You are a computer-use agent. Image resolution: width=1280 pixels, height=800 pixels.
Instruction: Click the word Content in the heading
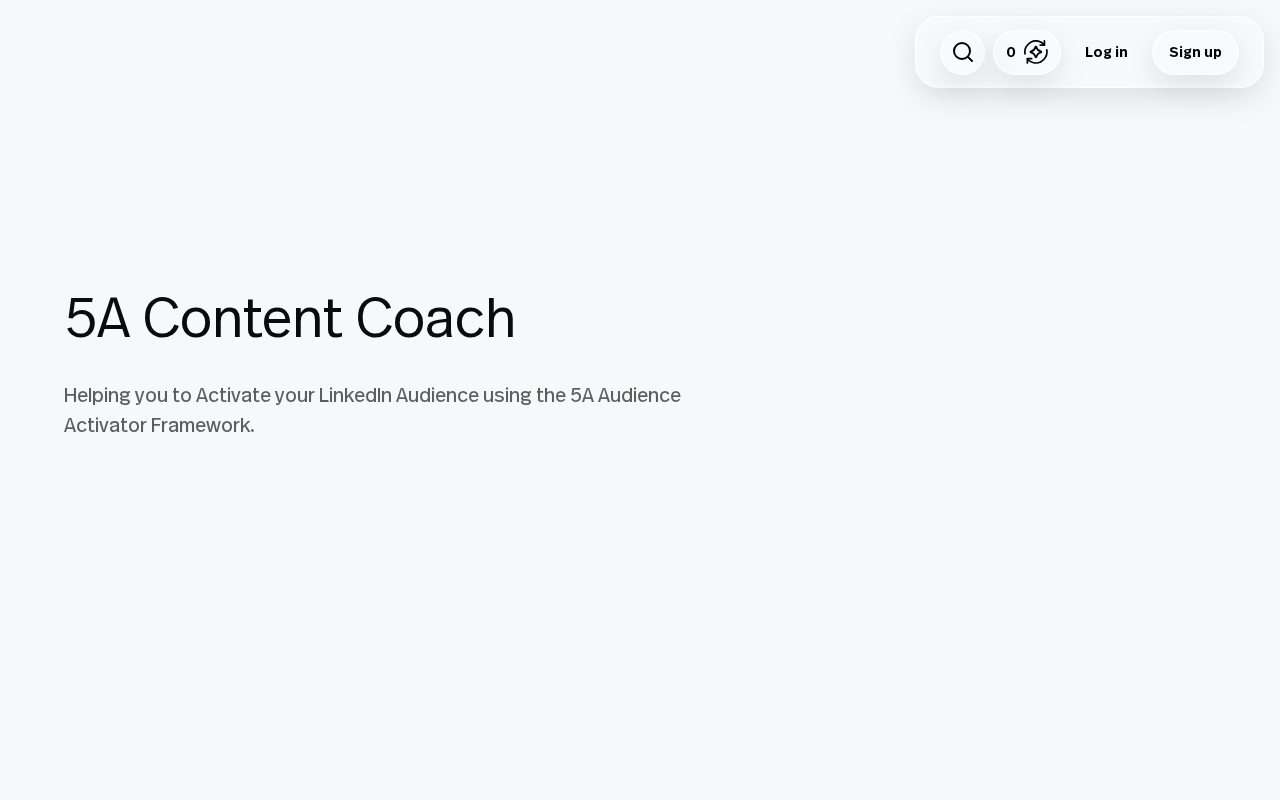[242, 318]
